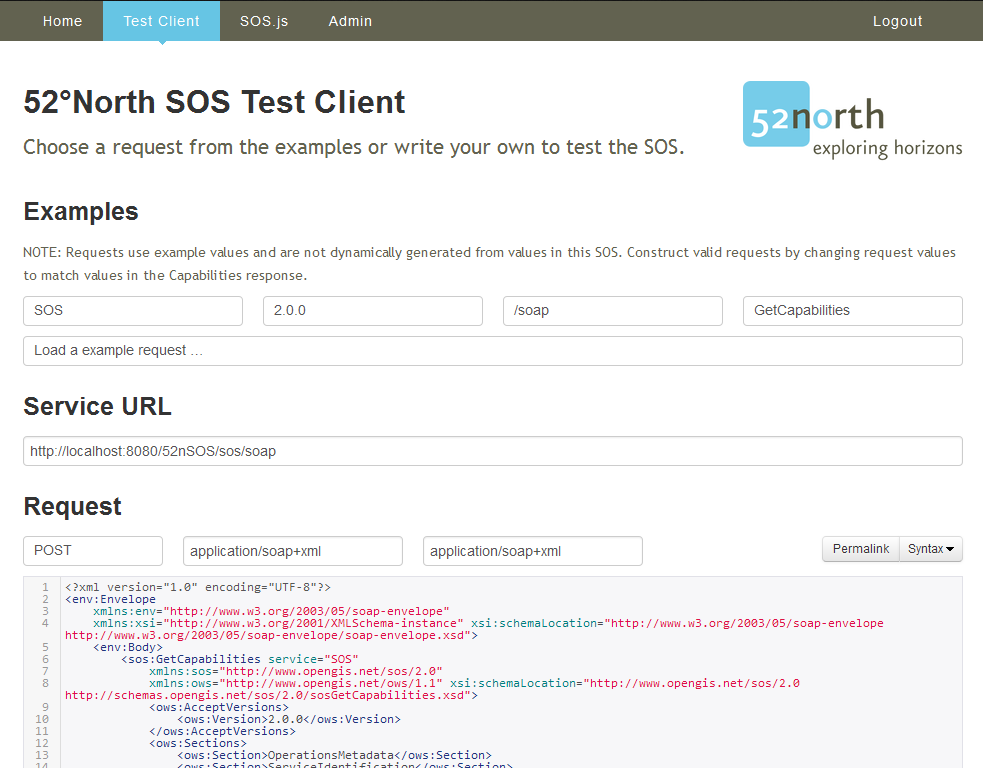Open the Home navigation tab
Image resolution: width=983 pixels, height=768 pixels.
tap(62, 21)
